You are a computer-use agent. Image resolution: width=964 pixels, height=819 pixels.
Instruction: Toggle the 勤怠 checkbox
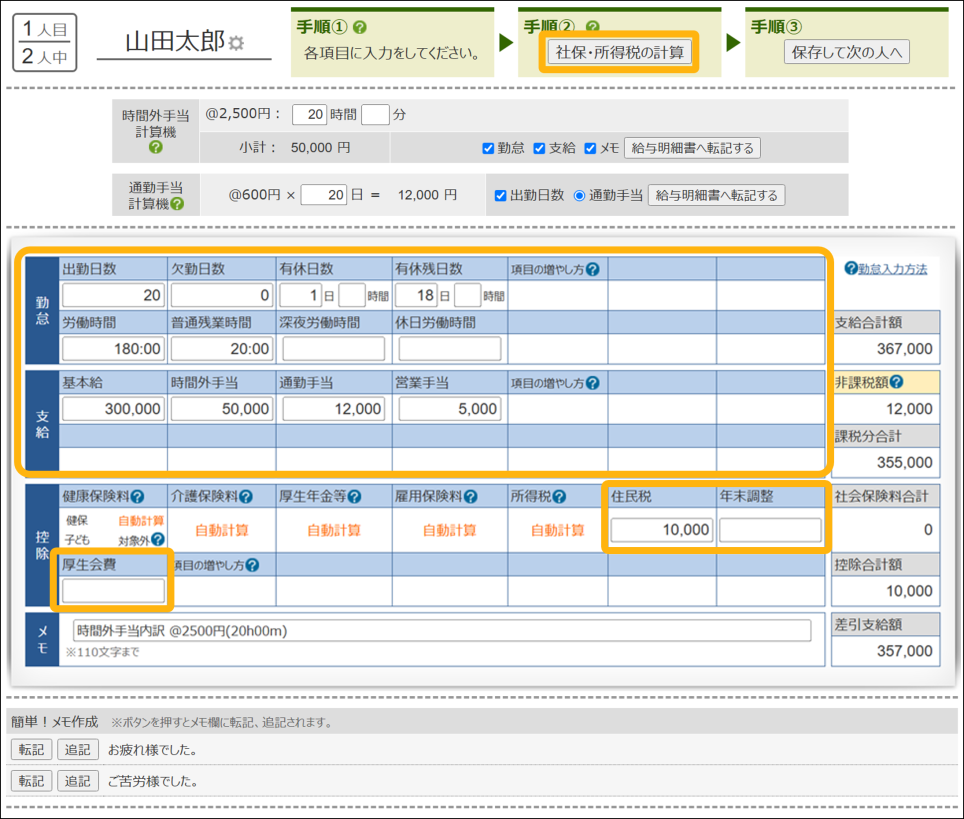pyautogui.click(x=488, y=149)
